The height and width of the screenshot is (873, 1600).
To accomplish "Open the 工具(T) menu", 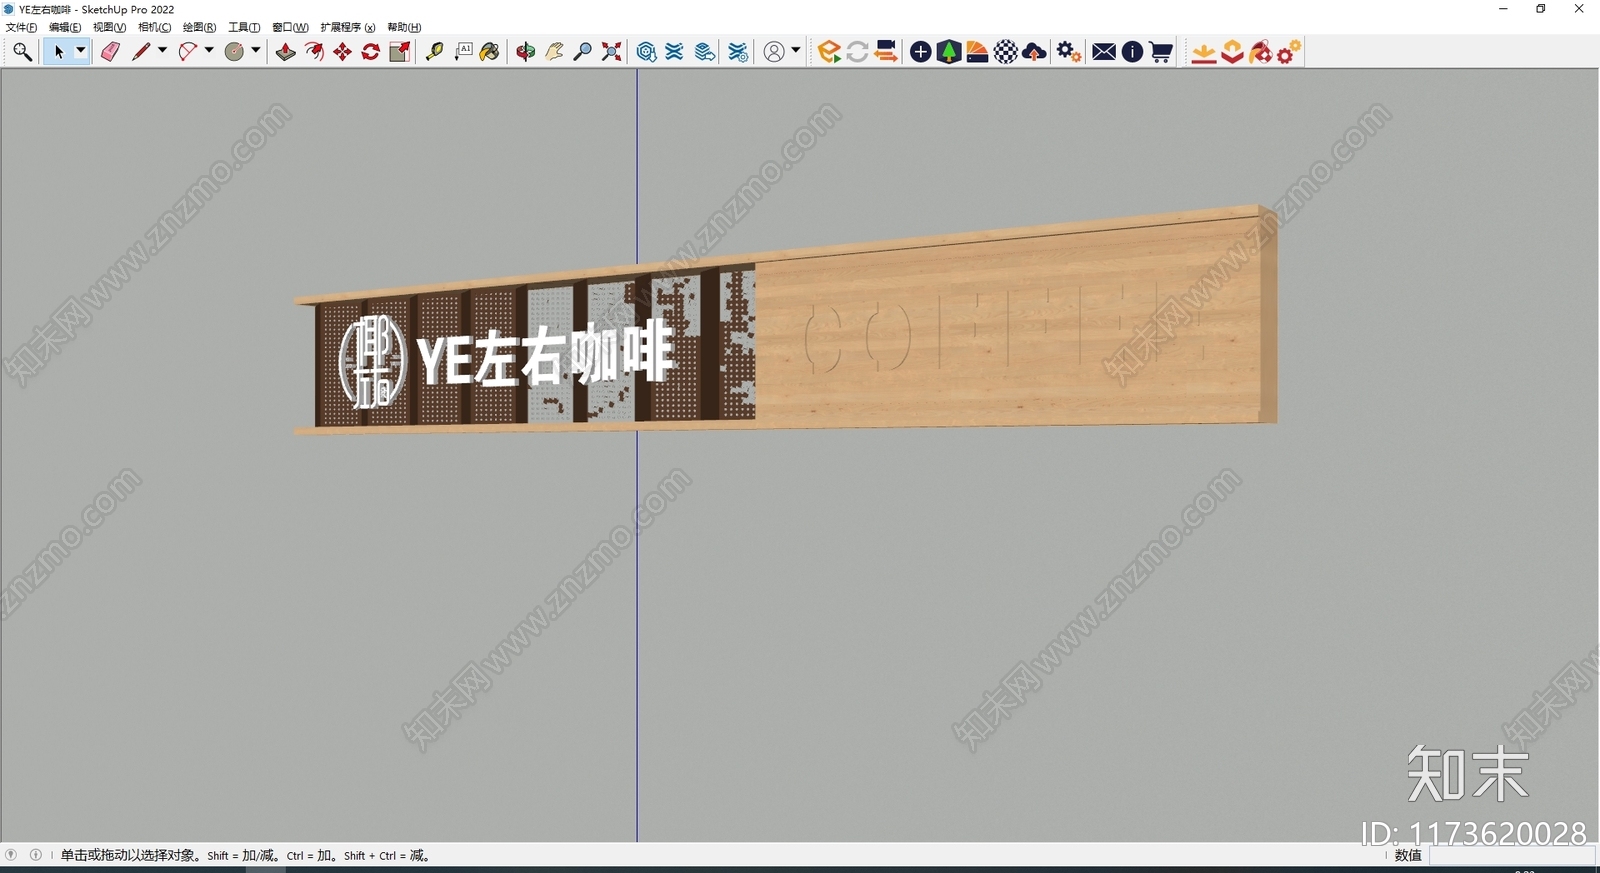I will [244, 27].
